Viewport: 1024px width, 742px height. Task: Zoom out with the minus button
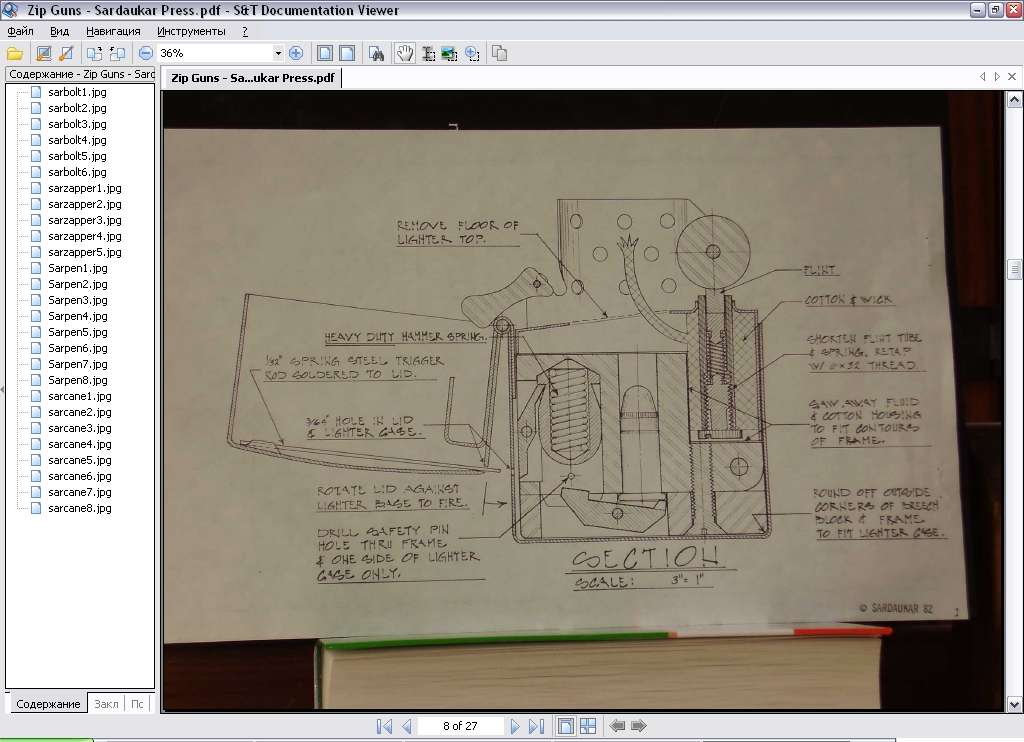tap(146, 54)
